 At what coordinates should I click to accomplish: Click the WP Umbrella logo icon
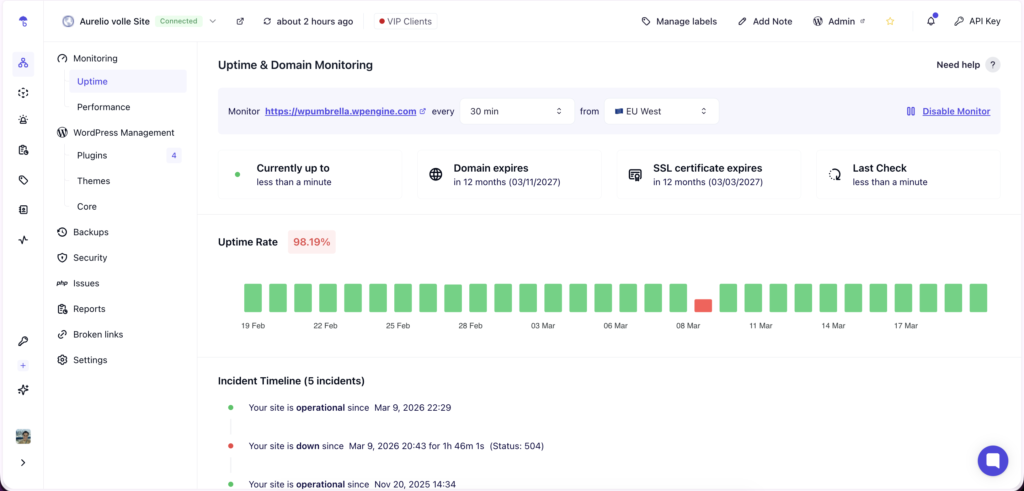[x=23, y=21]
